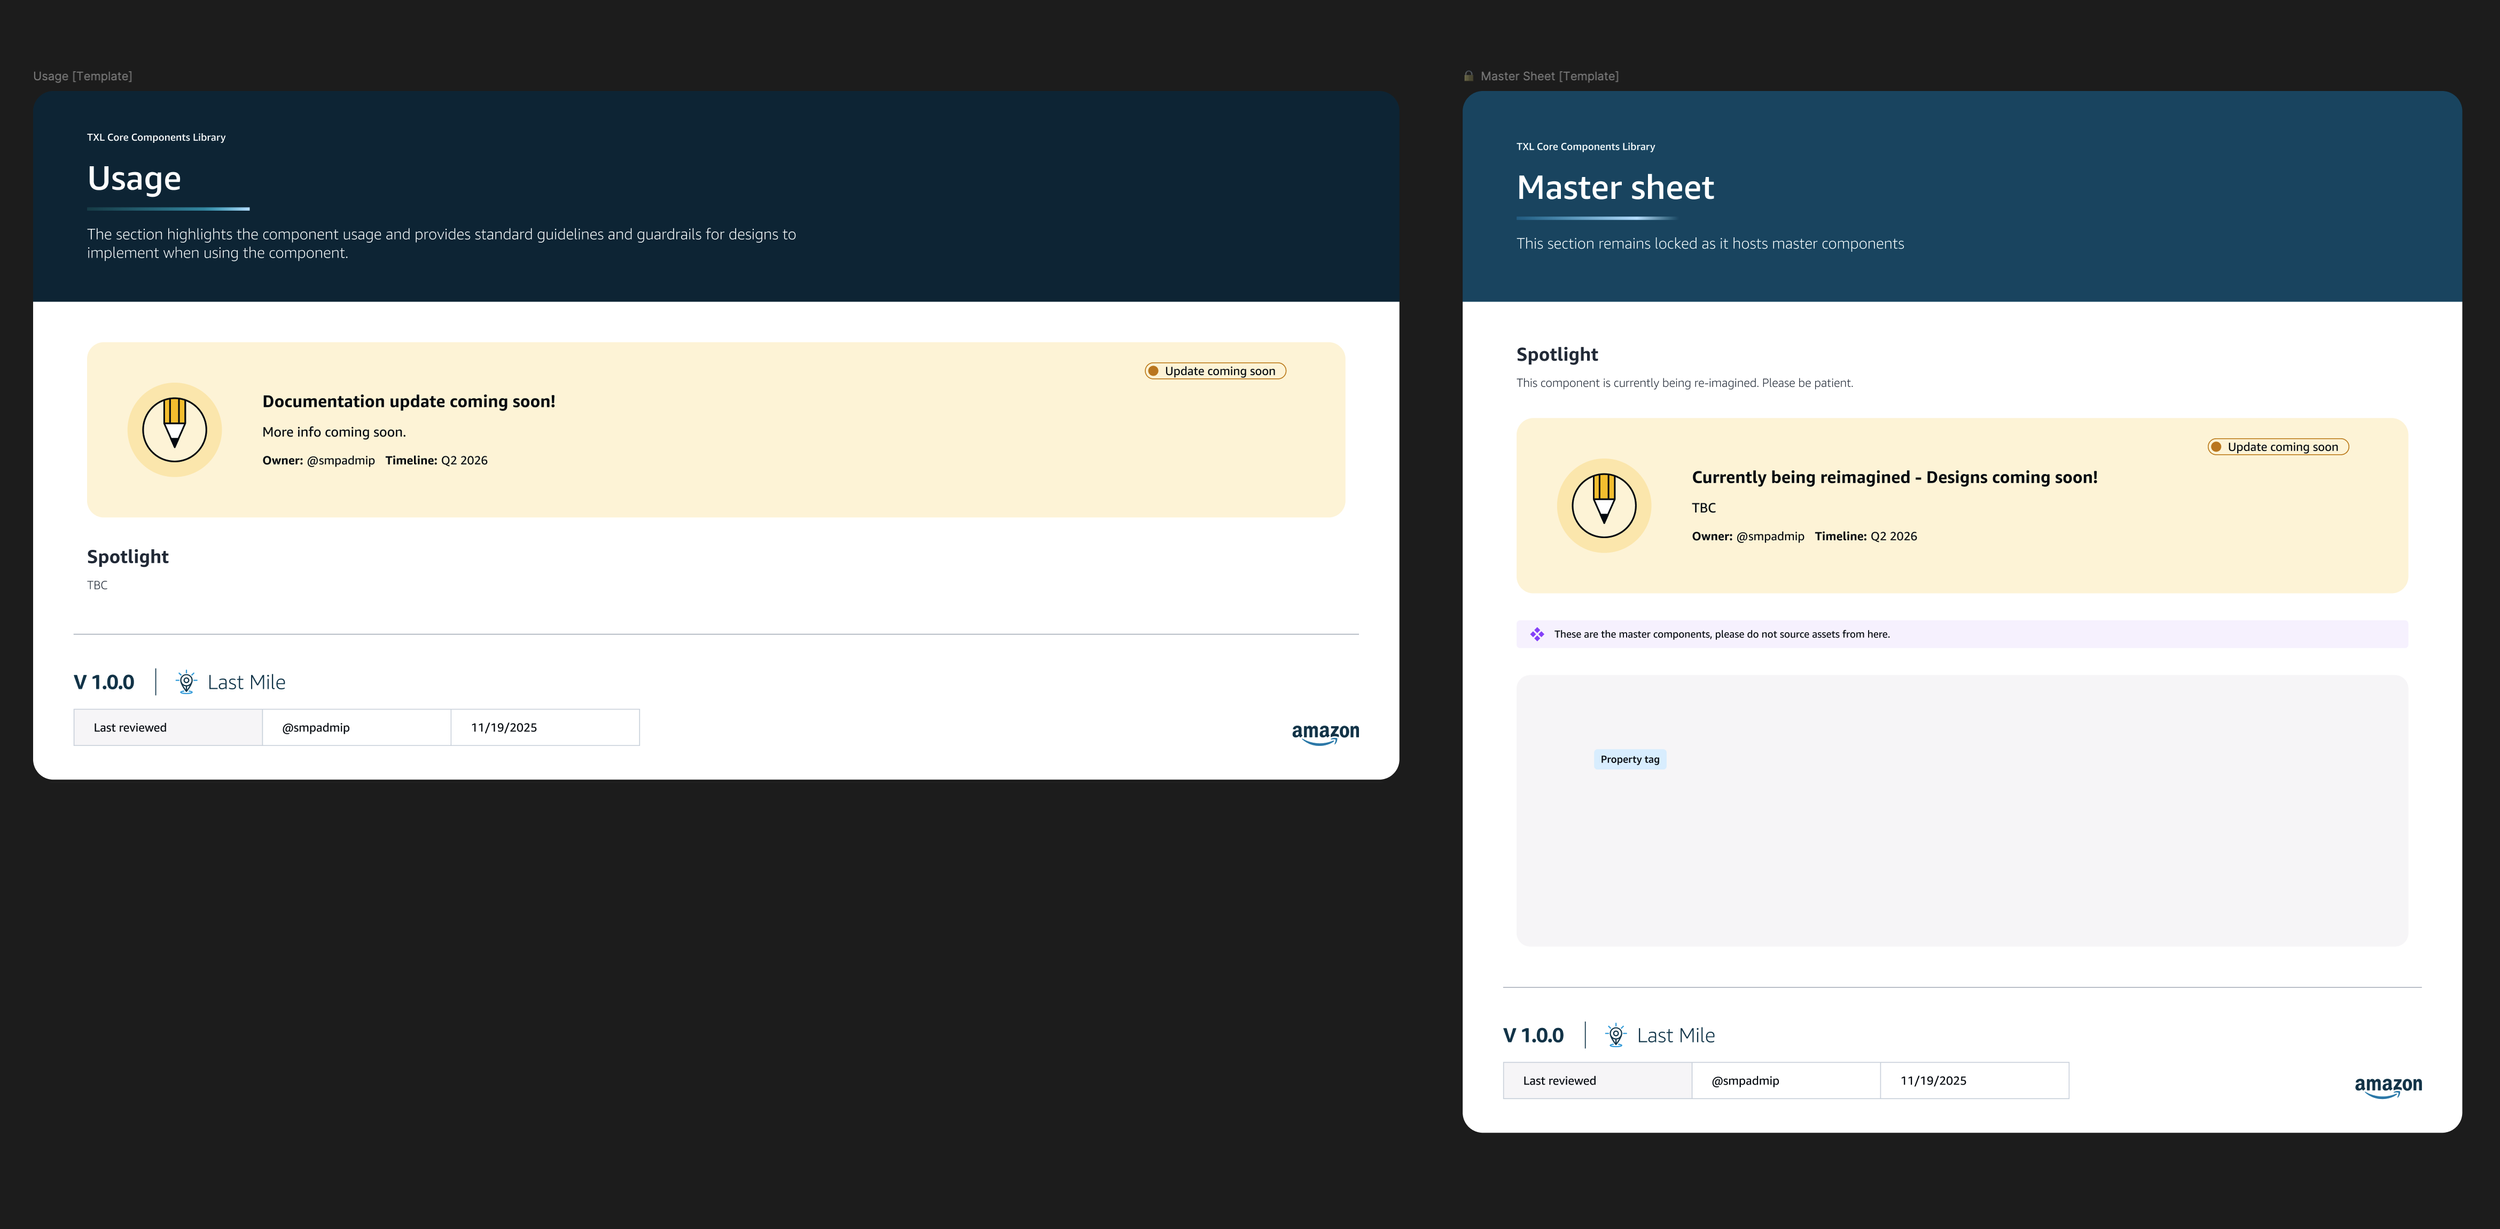Select Currently being reimagined heading
Image resolution: width=2500 pixels, height=1229 pixels.
coord(1894,477)
